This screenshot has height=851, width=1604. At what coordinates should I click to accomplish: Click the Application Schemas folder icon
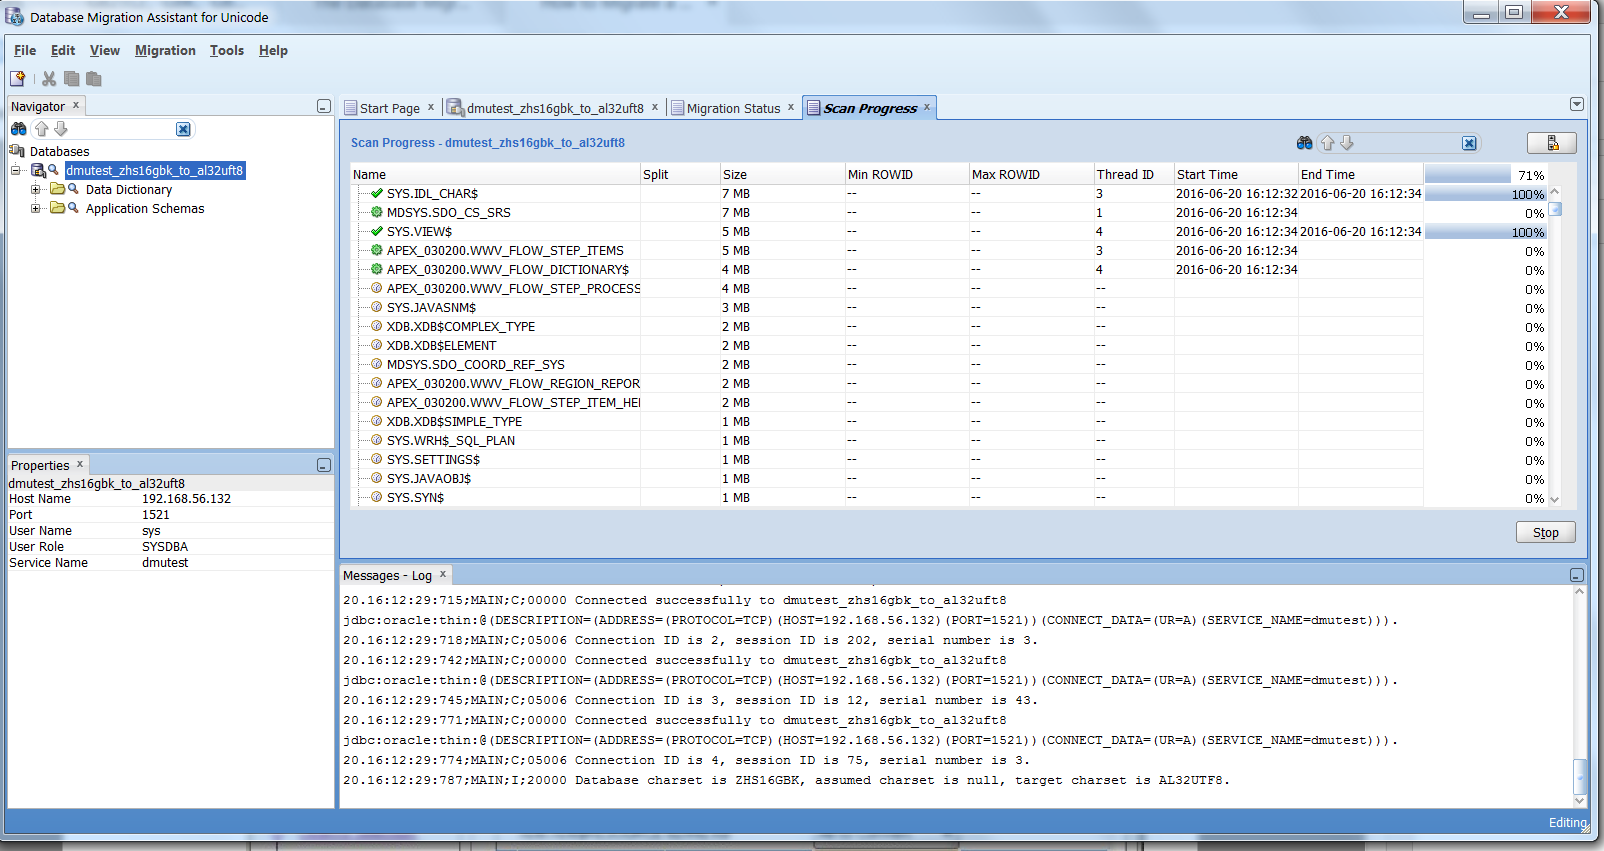58,208
